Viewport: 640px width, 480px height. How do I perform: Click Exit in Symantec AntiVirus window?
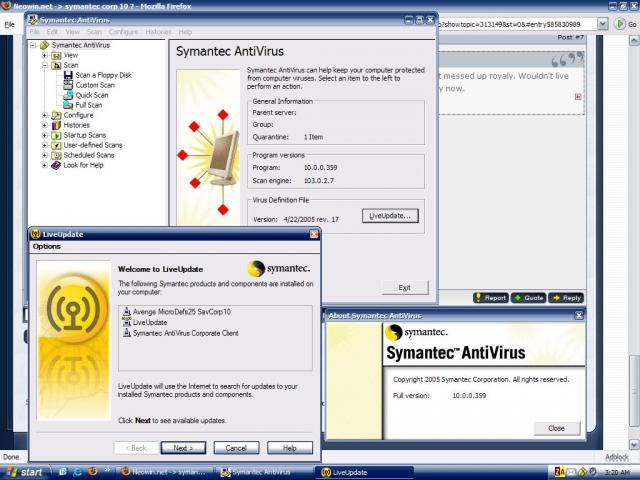(405, 287)
